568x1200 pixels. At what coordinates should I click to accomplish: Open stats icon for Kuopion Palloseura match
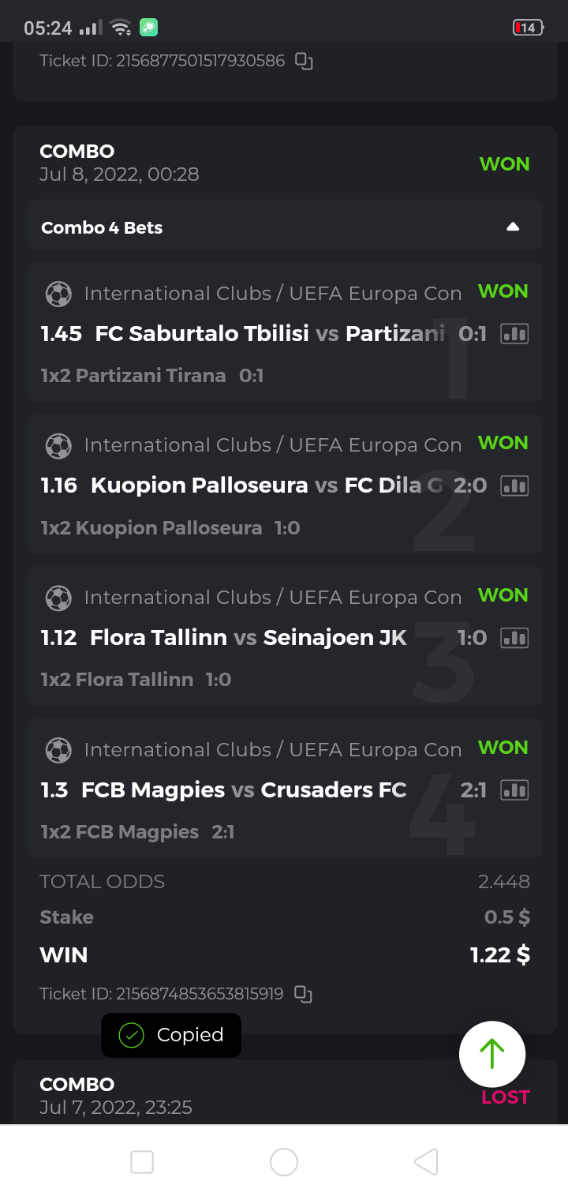514,486
